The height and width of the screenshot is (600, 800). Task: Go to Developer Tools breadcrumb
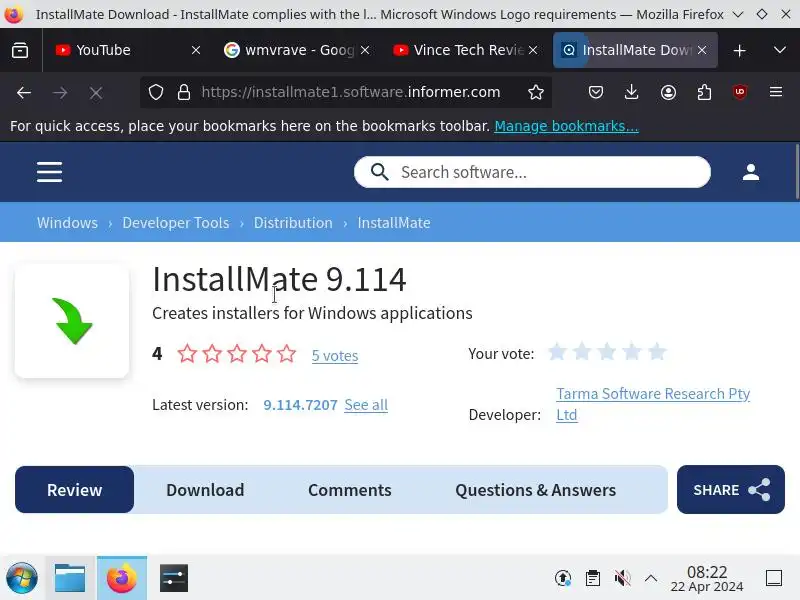tap(176, 223)
